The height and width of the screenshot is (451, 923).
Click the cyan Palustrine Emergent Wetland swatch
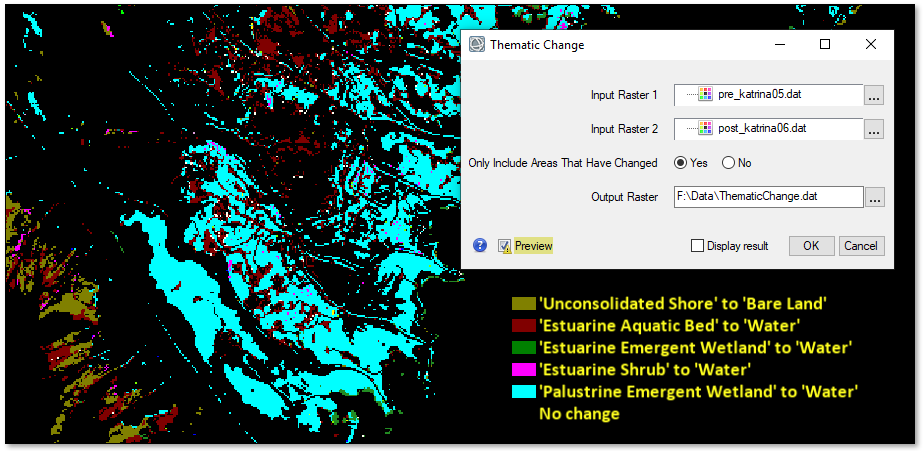pos(523,391)
